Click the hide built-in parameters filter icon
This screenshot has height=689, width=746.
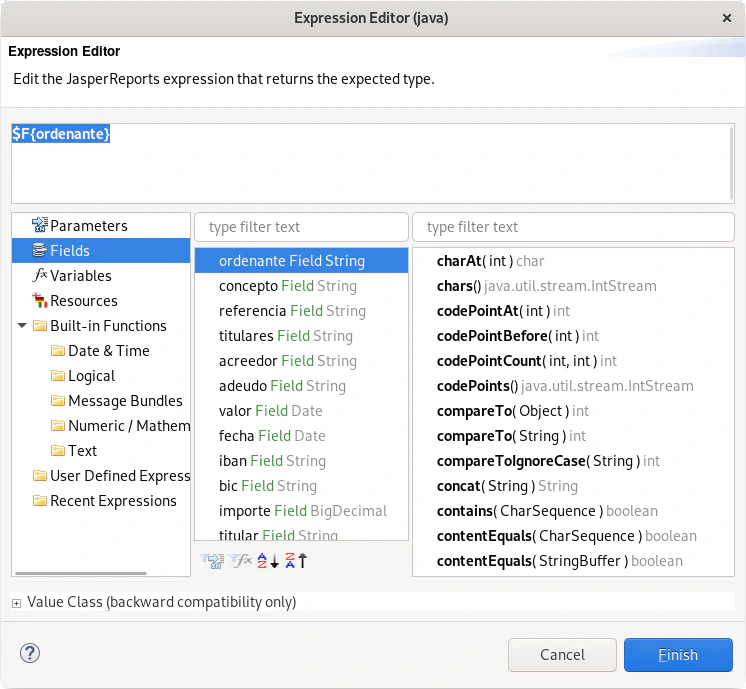point(211,561)
